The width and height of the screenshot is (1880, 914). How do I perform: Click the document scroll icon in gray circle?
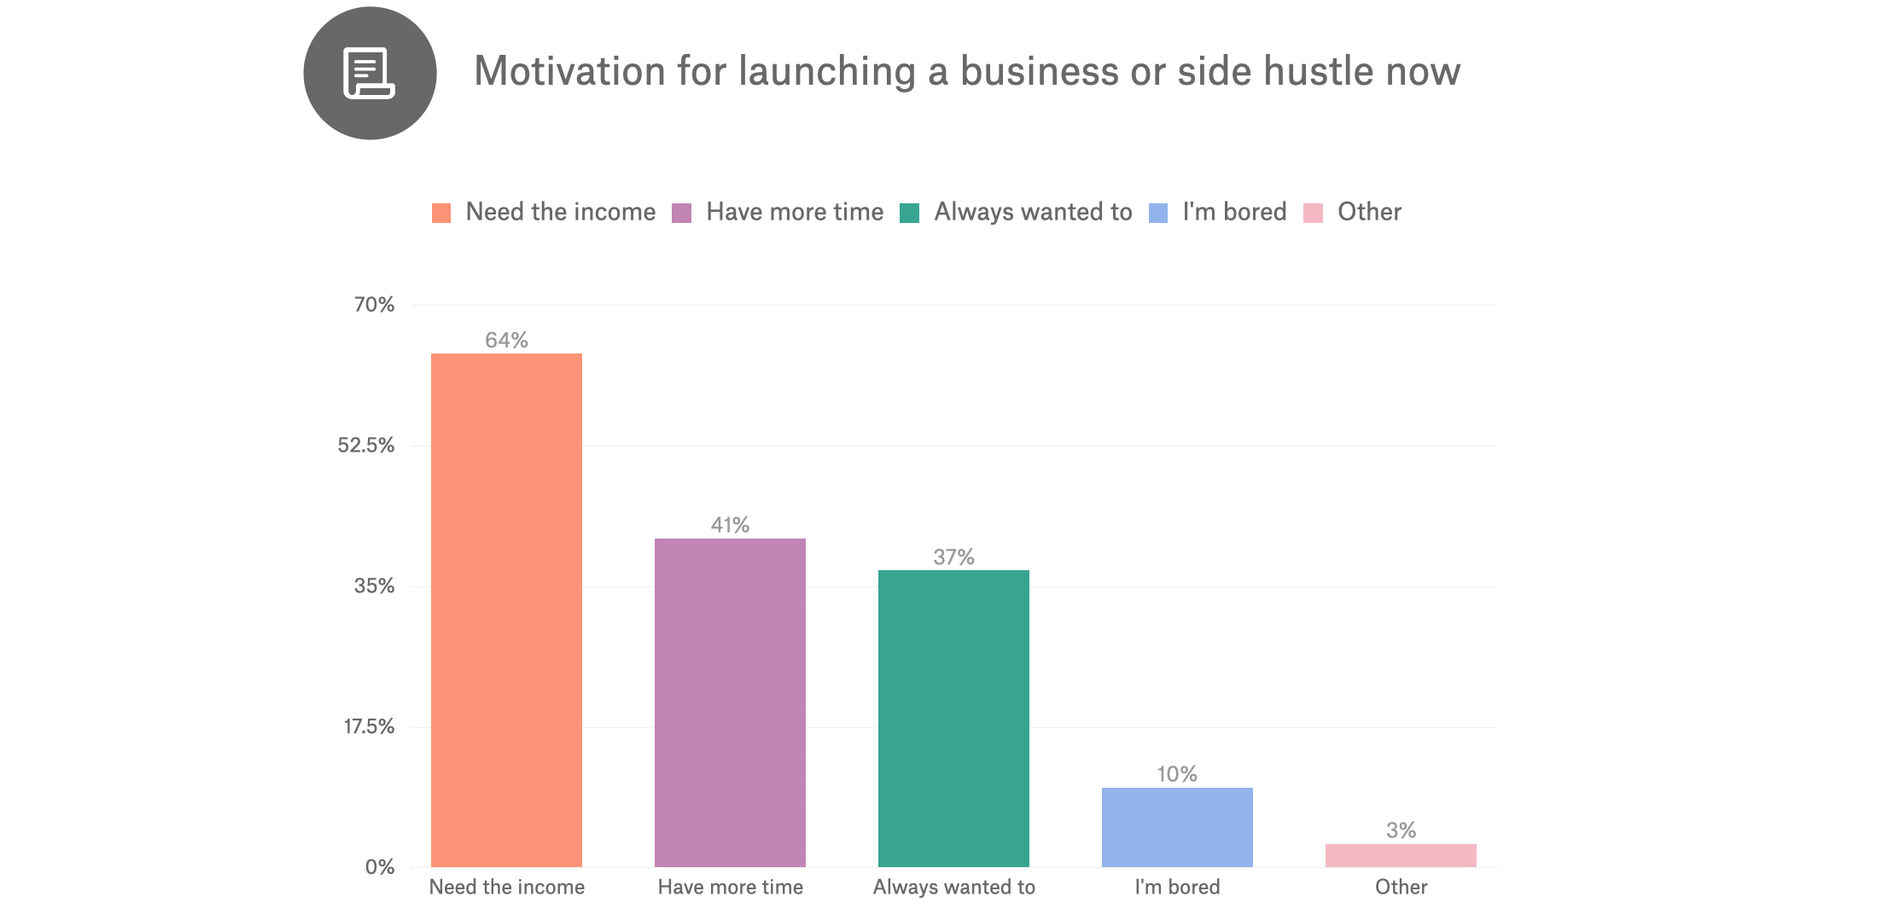point(369,73)
